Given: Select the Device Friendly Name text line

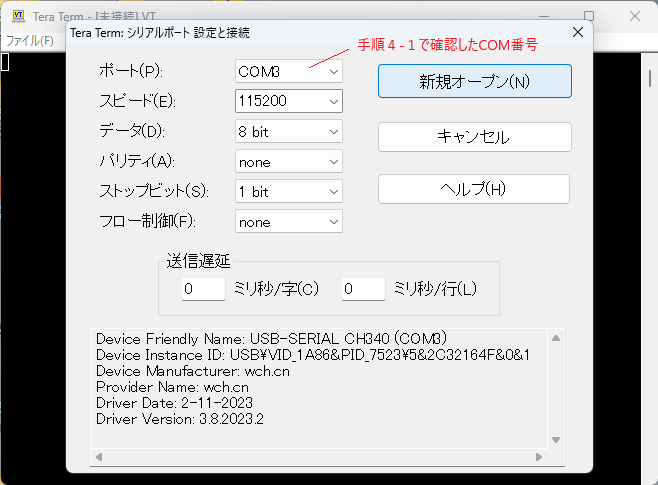Looking at the screenshot, I should tap(272, 339).
